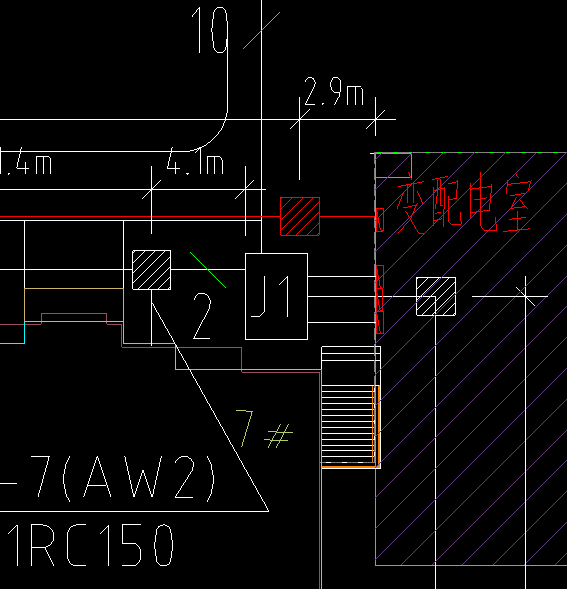Select the 2.9m dimension text

[334, 91]
